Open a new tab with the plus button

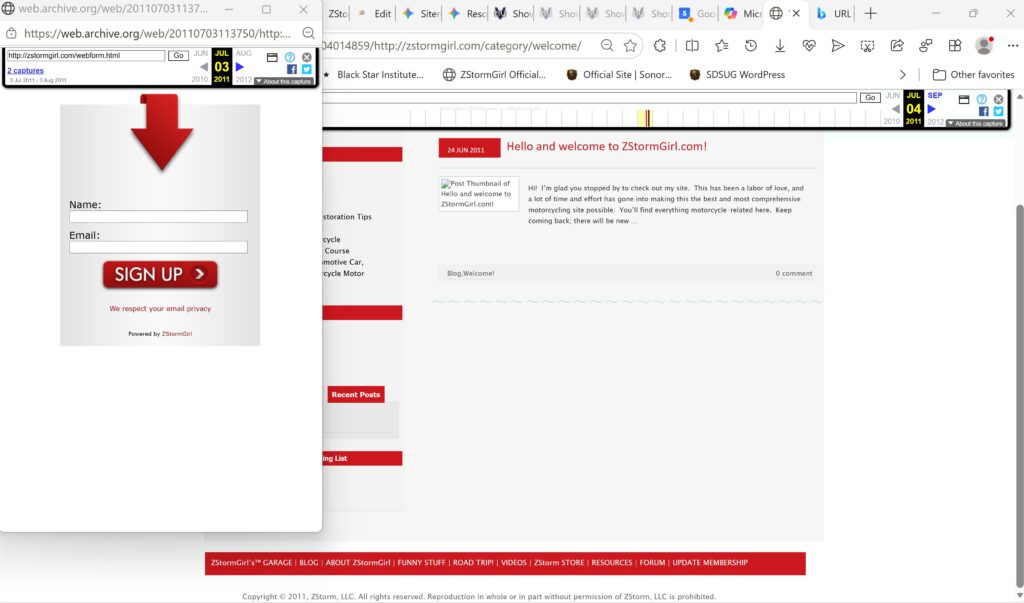[x=871, y=13]
